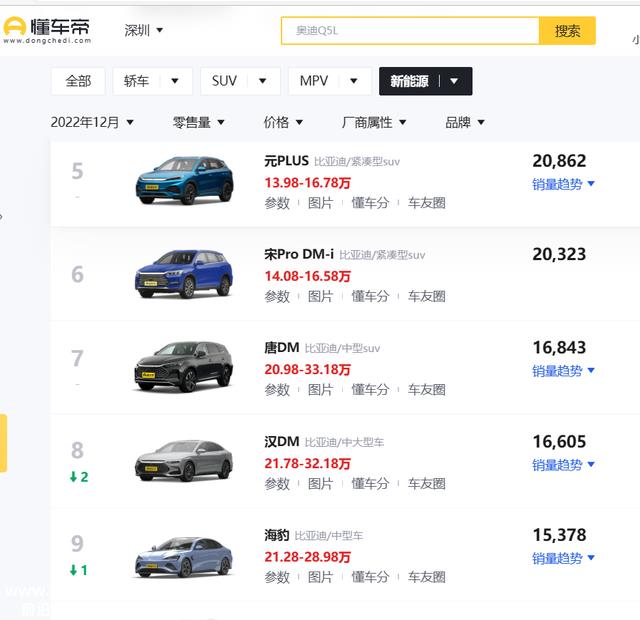This screenshot has height=620, width=640.
Task: Expand the 轿车 sub-type arrow
Action: (x=175, y=81)
